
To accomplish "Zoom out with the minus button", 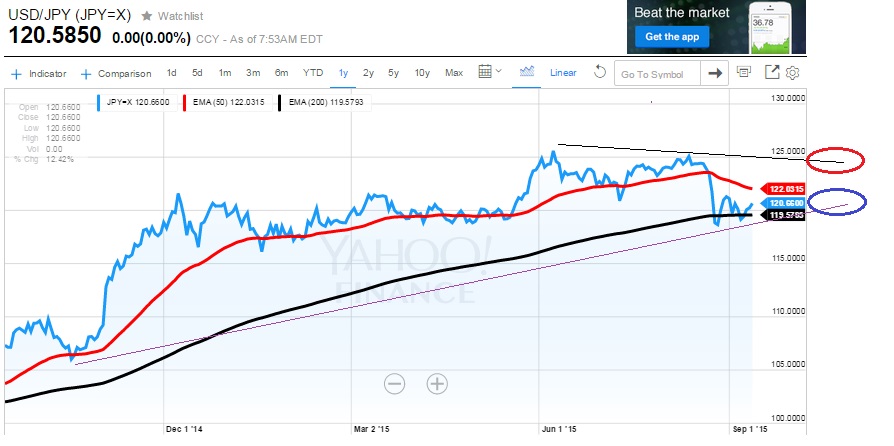I will point(394,382).
